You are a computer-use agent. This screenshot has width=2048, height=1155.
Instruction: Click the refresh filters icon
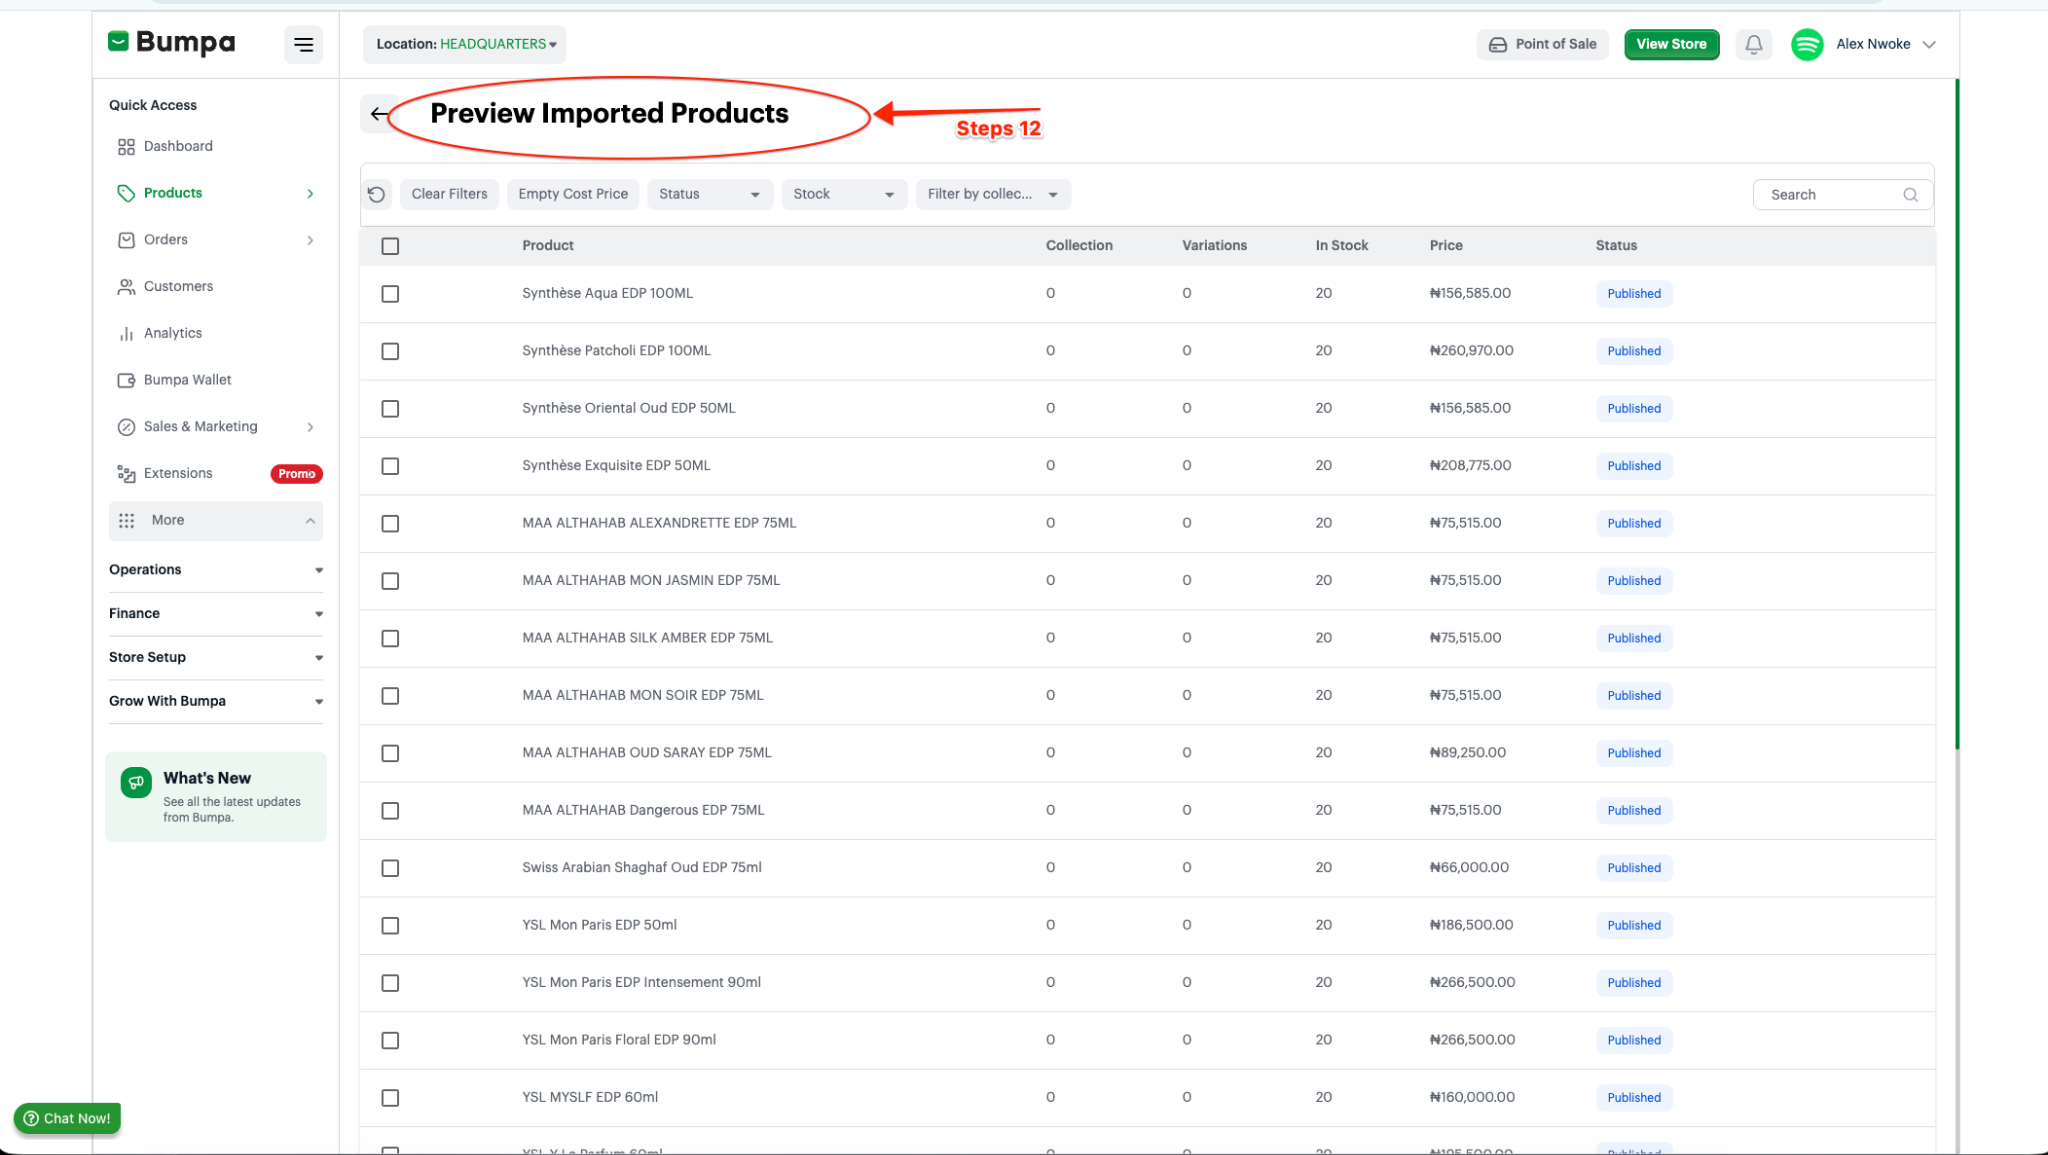pos(377,194)
